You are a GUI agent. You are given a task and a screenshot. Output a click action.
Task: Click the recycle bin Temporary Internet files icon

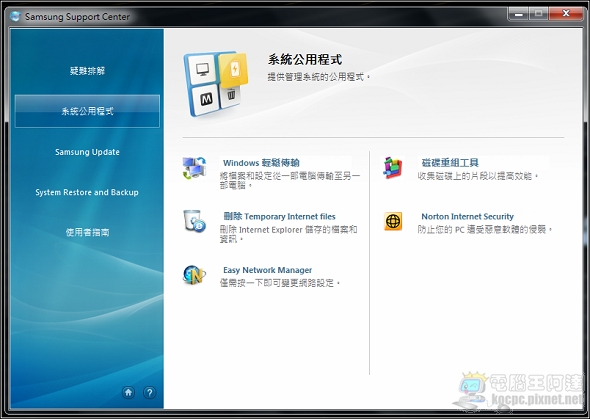pyautogui.click(x=194, y=221)
